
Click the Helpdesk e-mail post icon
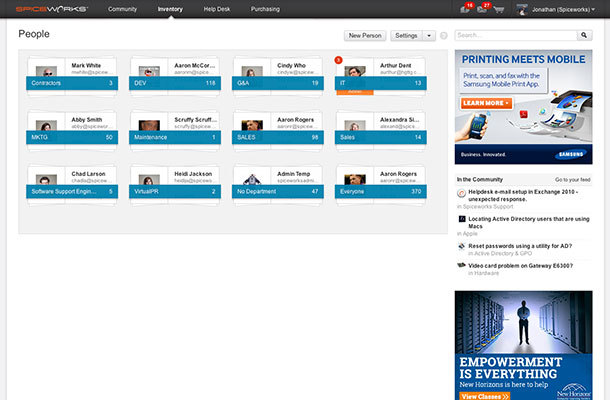pyautogui.click(x=461, y=193)
